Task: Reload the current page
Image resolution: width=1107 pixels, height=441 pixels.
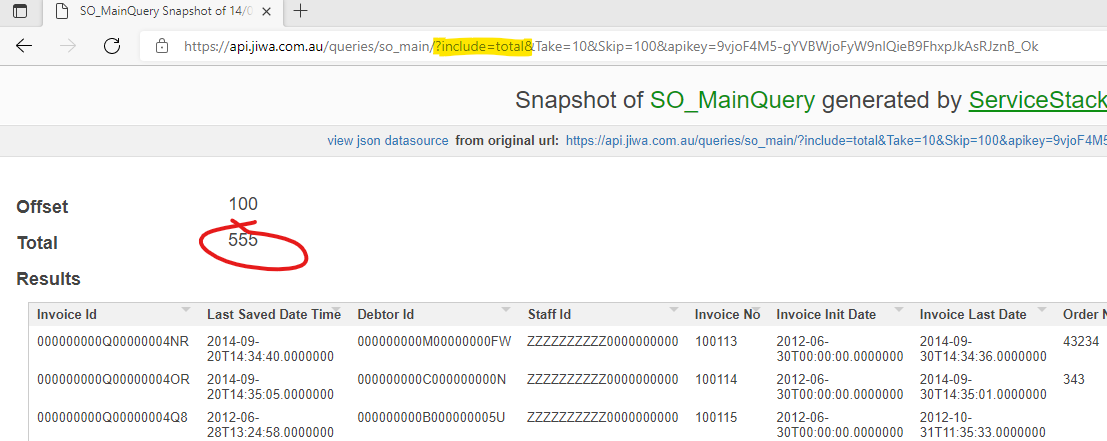Action: point(112,46)
